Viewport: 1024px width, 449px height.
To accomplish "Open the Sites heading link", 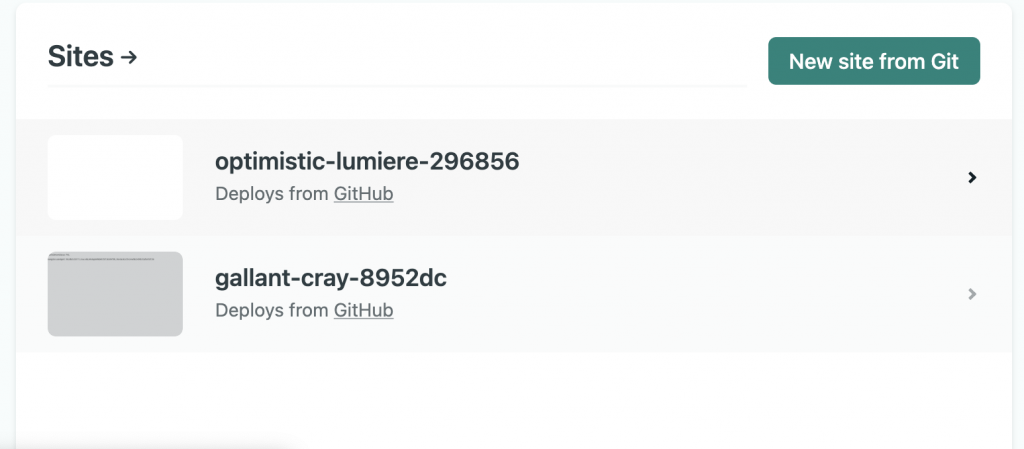I will (x=81, y=57).
